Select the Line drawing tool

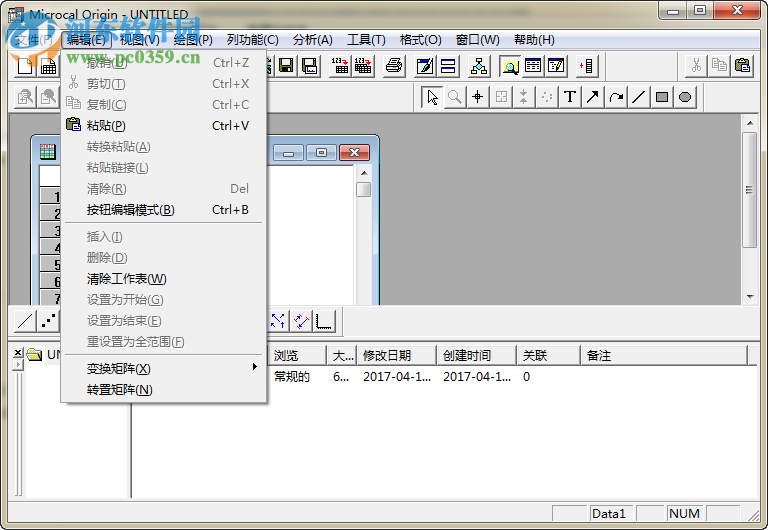pyautogui.click(x=639, y=97)
